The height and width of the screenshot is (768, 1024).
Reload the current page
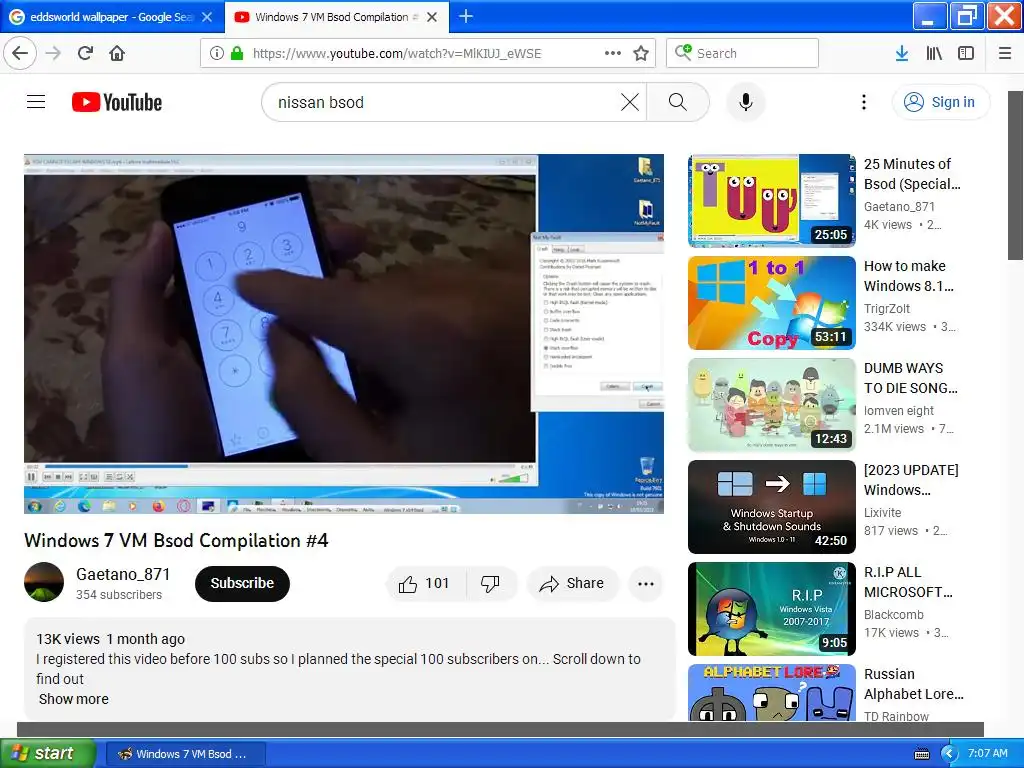coord(85,53)
